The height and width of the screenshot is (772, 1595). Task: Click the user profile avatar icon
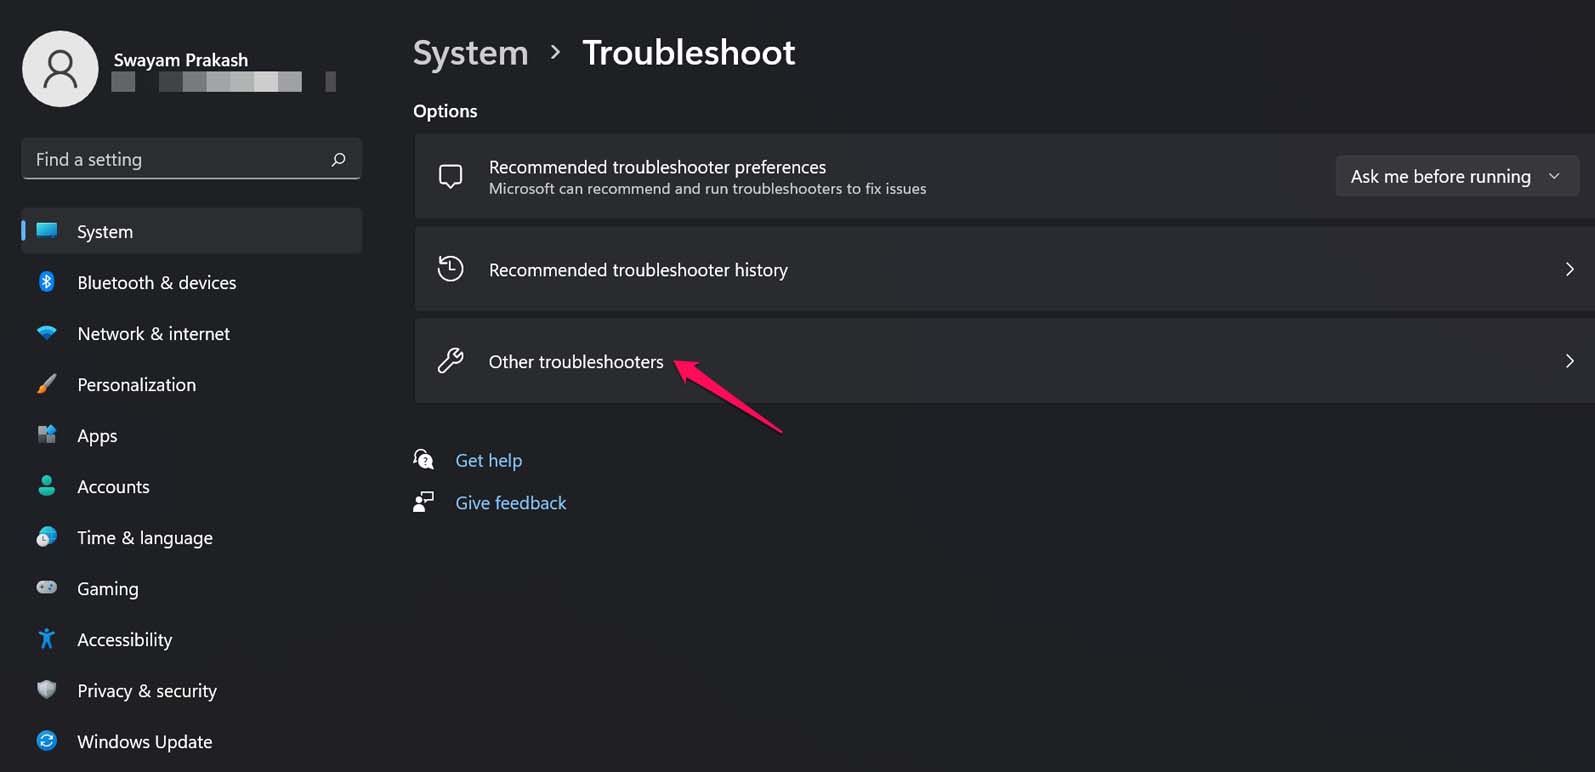click(x=60, y=69)
